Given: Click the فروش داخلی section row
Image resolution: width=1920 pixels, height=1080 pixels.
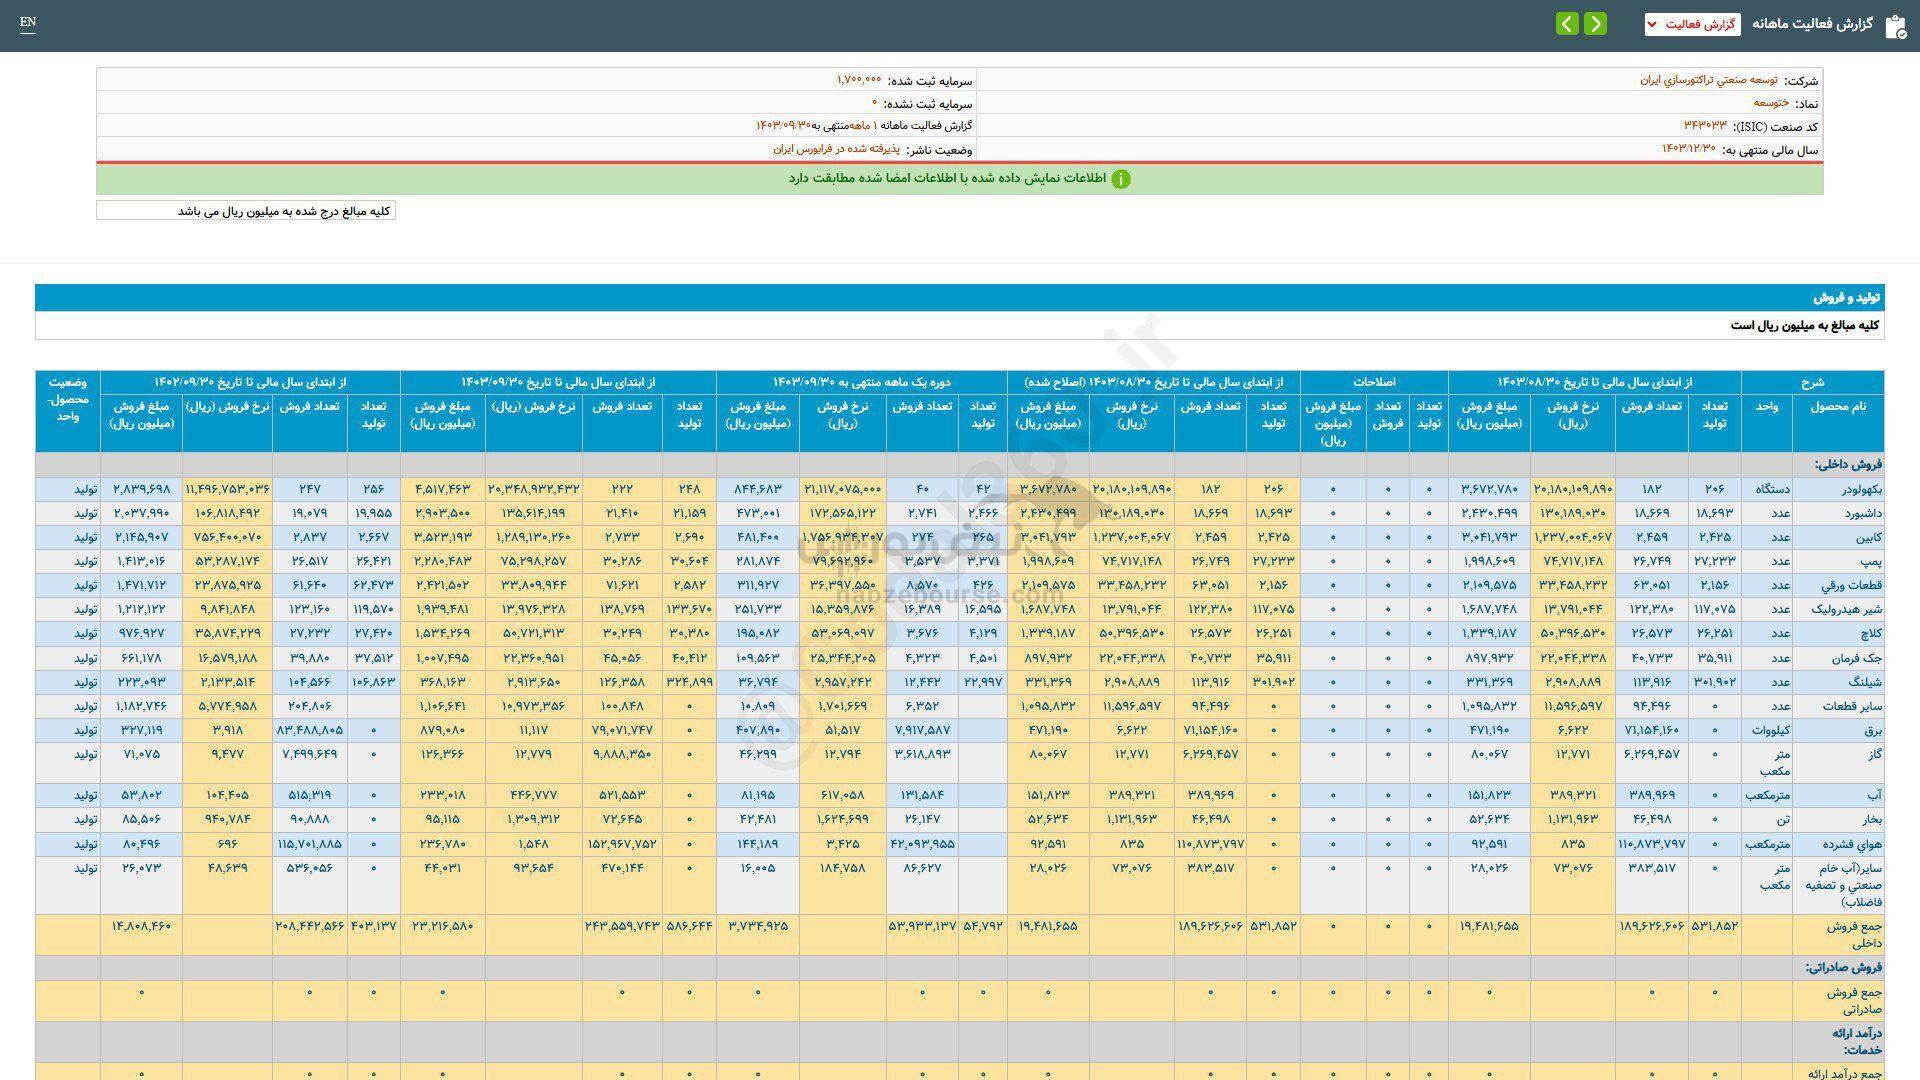Looking at the screenshot, I should pyautogui.click(x=1848, y=465).
